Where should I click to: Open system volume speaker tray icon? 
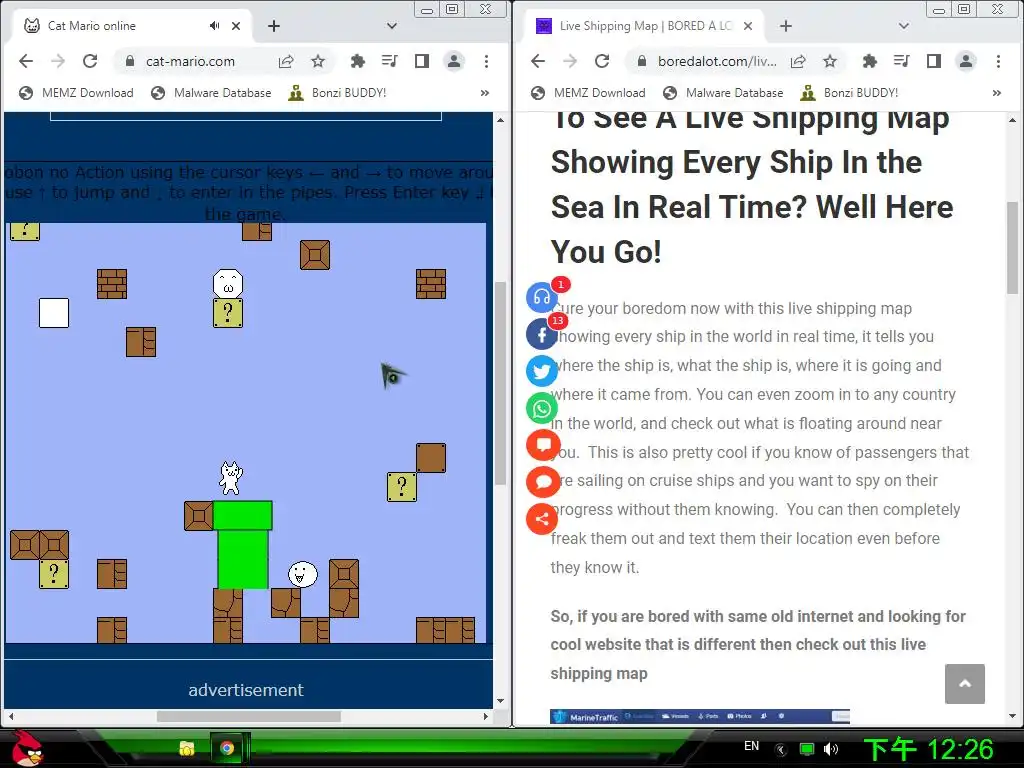click(831, 749)
